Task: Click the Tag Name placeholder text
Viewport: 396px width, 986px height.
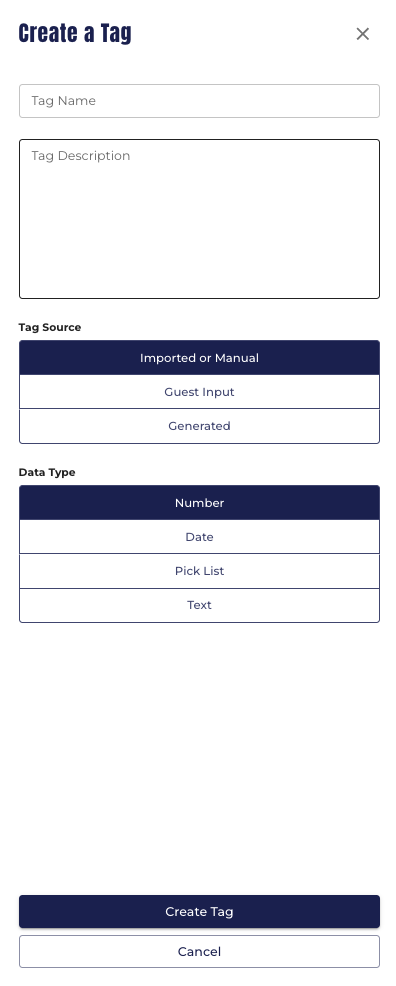Action: pyautogui.click(x=63, y=101)
